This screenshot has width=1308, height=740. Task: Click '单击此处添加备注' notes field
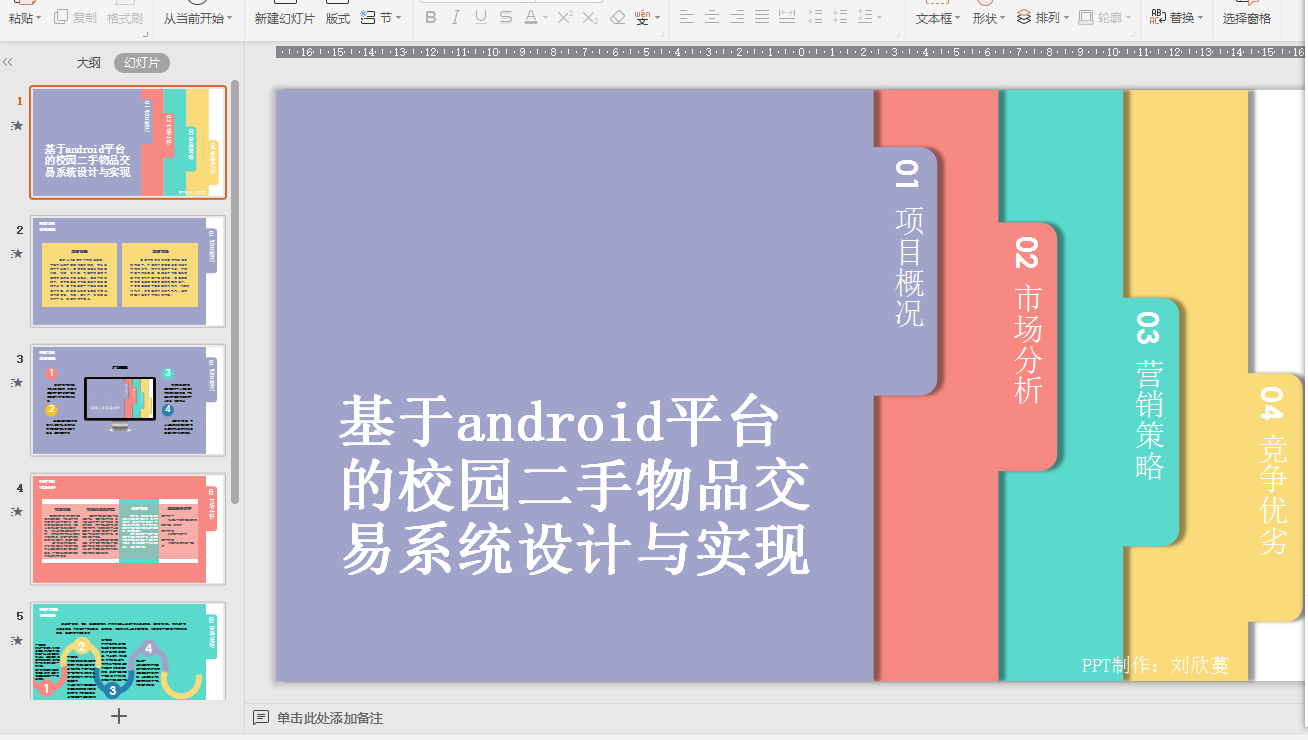[x=330, y=718]
